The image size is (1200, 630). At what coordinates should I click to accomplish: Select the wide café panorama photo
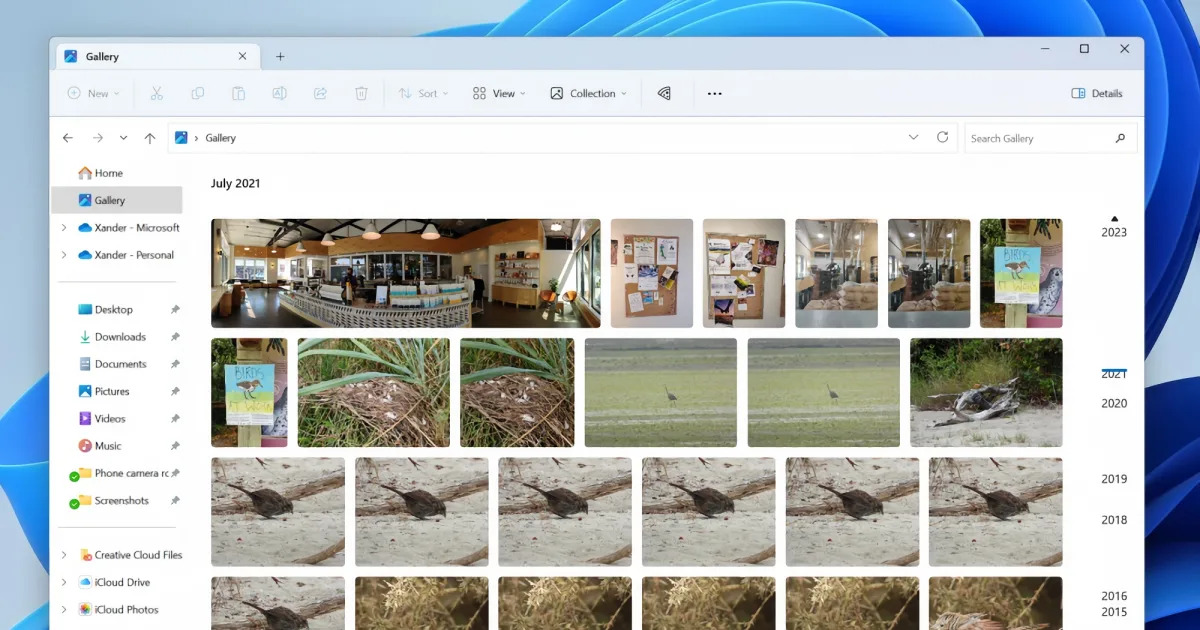(x=406, y=273)
